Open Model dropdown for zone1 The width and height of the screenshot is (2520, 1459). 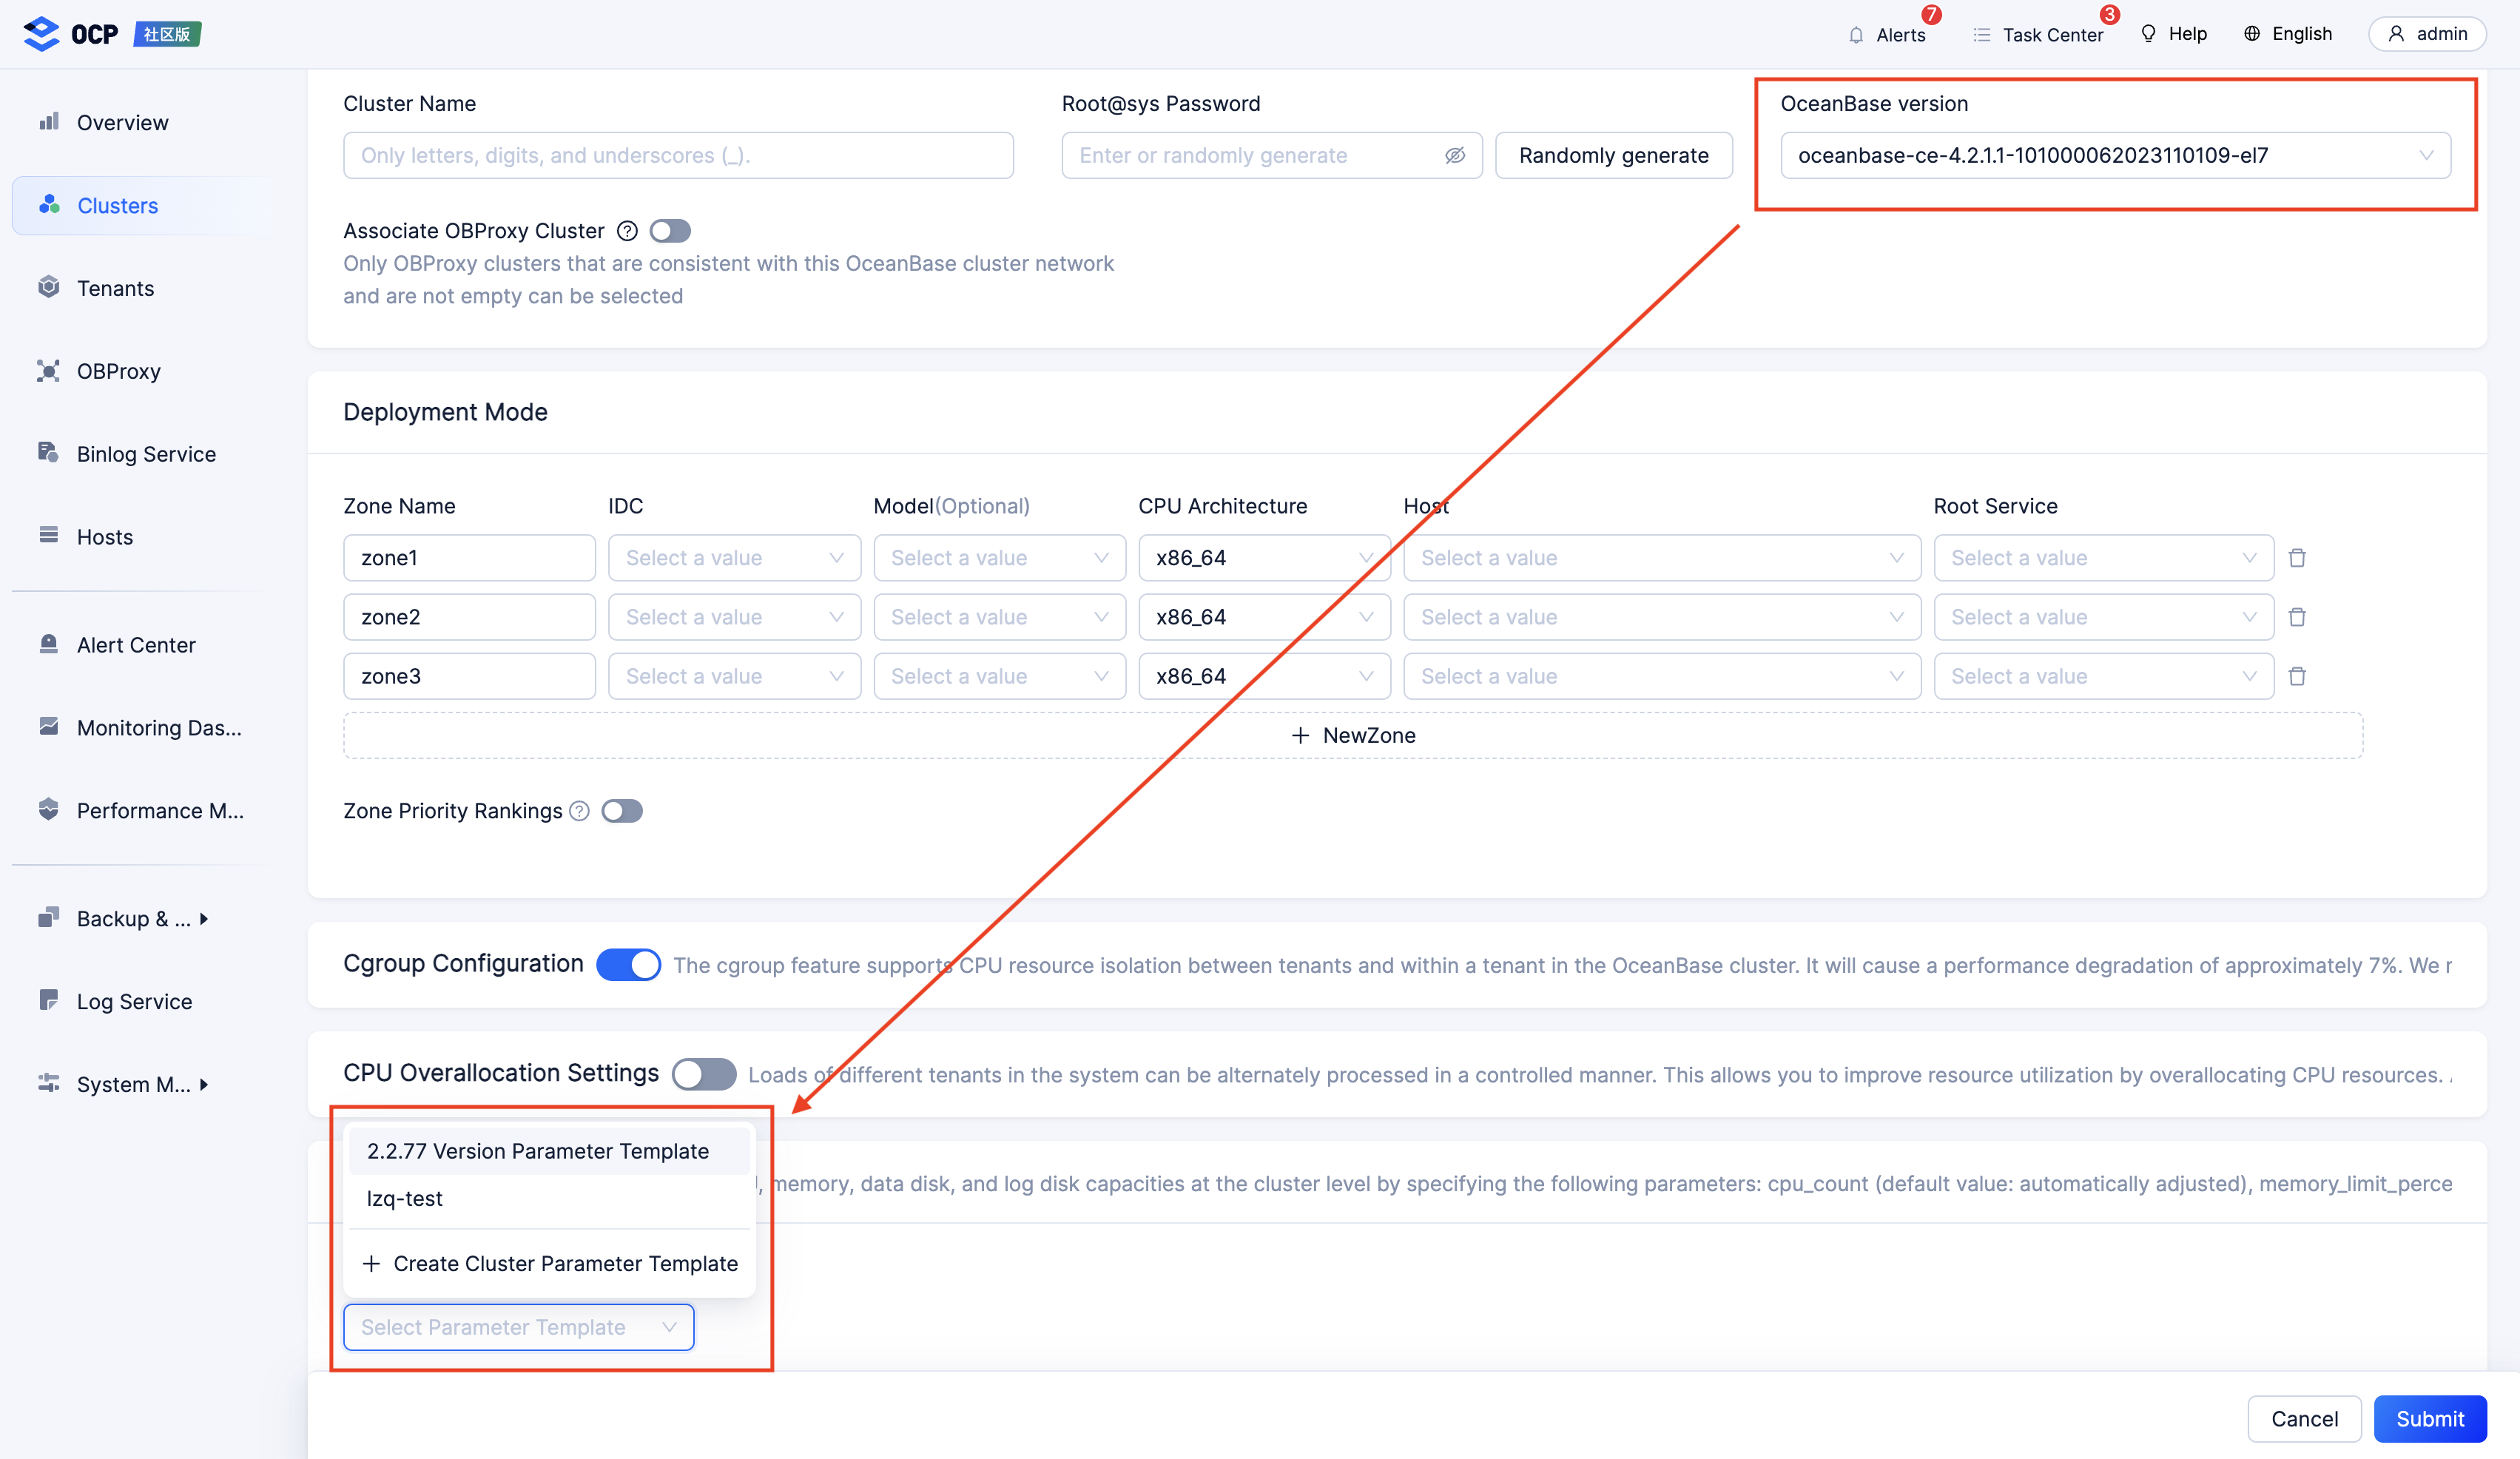click(1000, 558)
